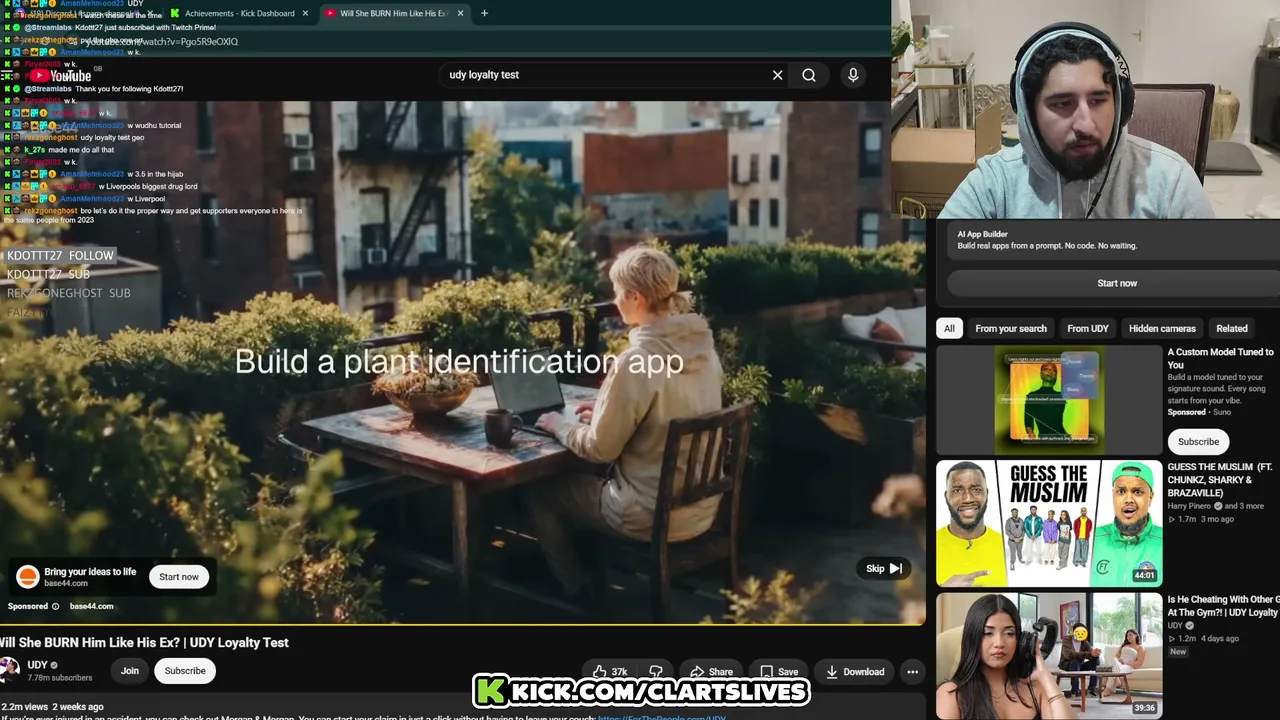
Task: Start voice search with the microphone
Action: 853,75
